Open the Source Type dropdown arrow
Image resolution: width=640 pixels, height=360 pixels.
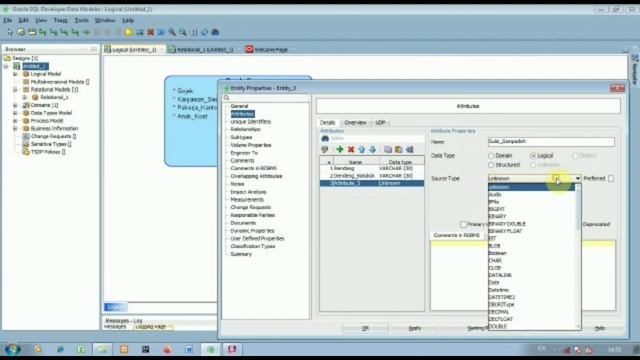click(578, 178)
